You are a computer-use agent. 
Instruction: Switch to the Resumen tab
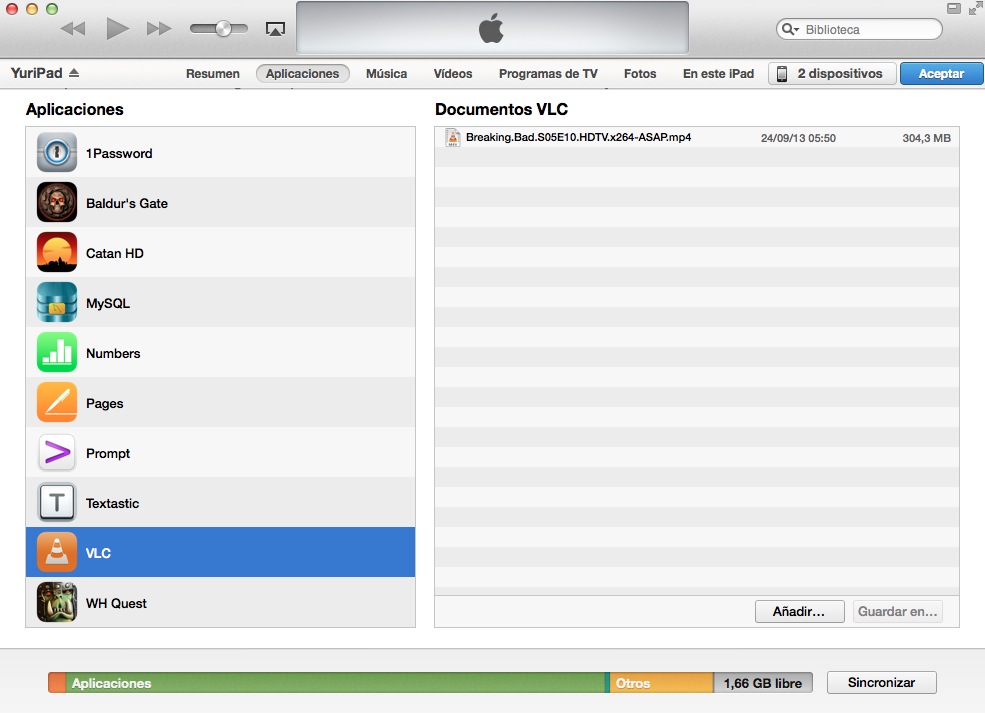(x=212, y=73)
